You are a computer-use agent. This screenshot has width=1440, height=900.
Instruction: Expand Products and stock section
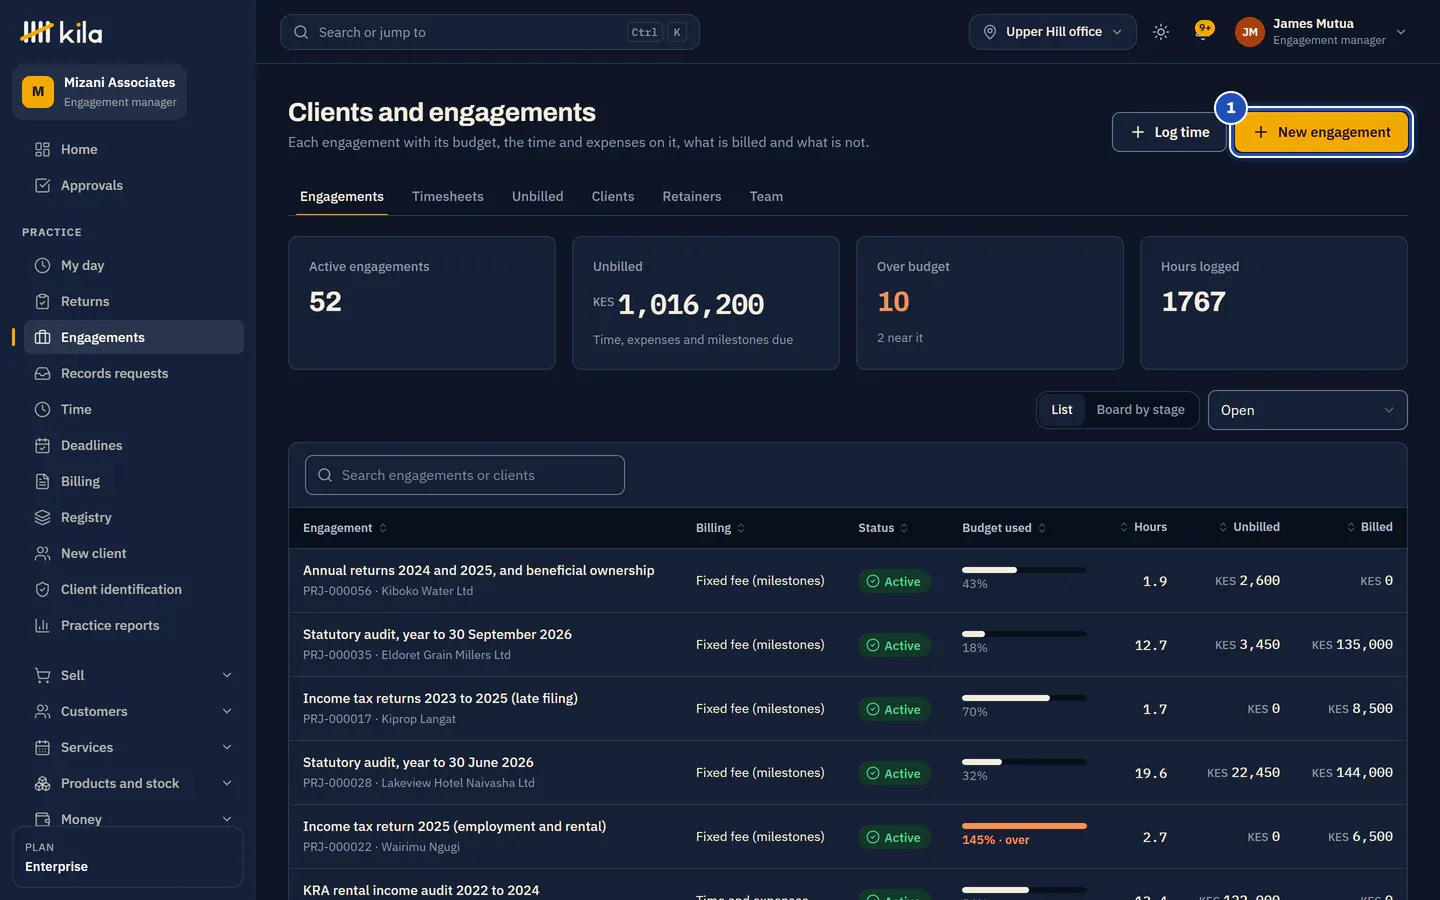point(134,783)
